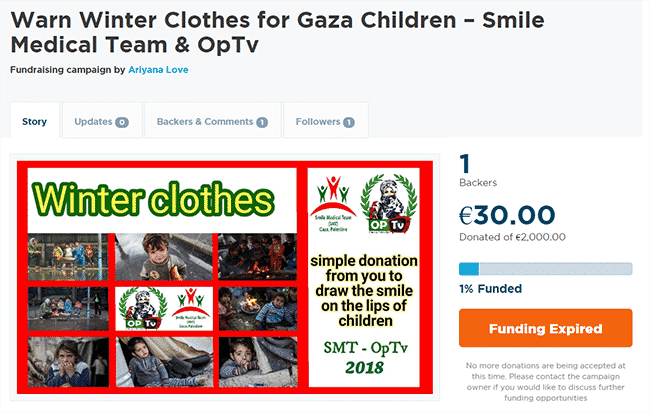Screen dimensions: 650x413
Task: Click the 1 Backers counter
Action: pos(478,170)
